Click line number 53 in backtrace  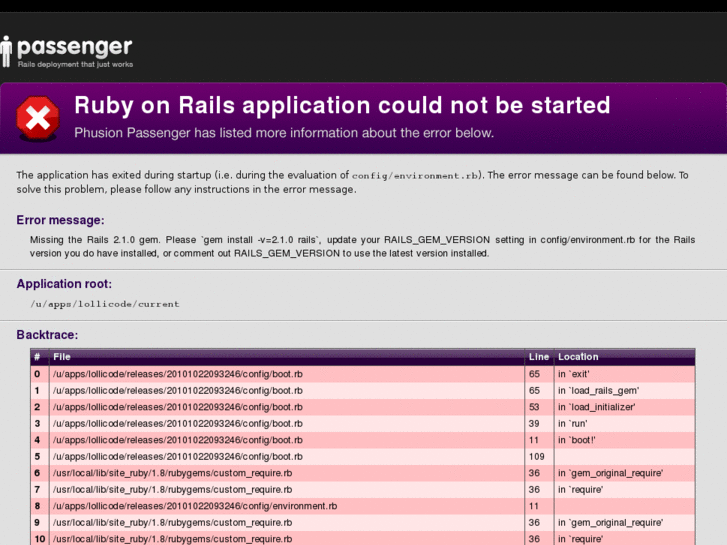tap(534, 407)
